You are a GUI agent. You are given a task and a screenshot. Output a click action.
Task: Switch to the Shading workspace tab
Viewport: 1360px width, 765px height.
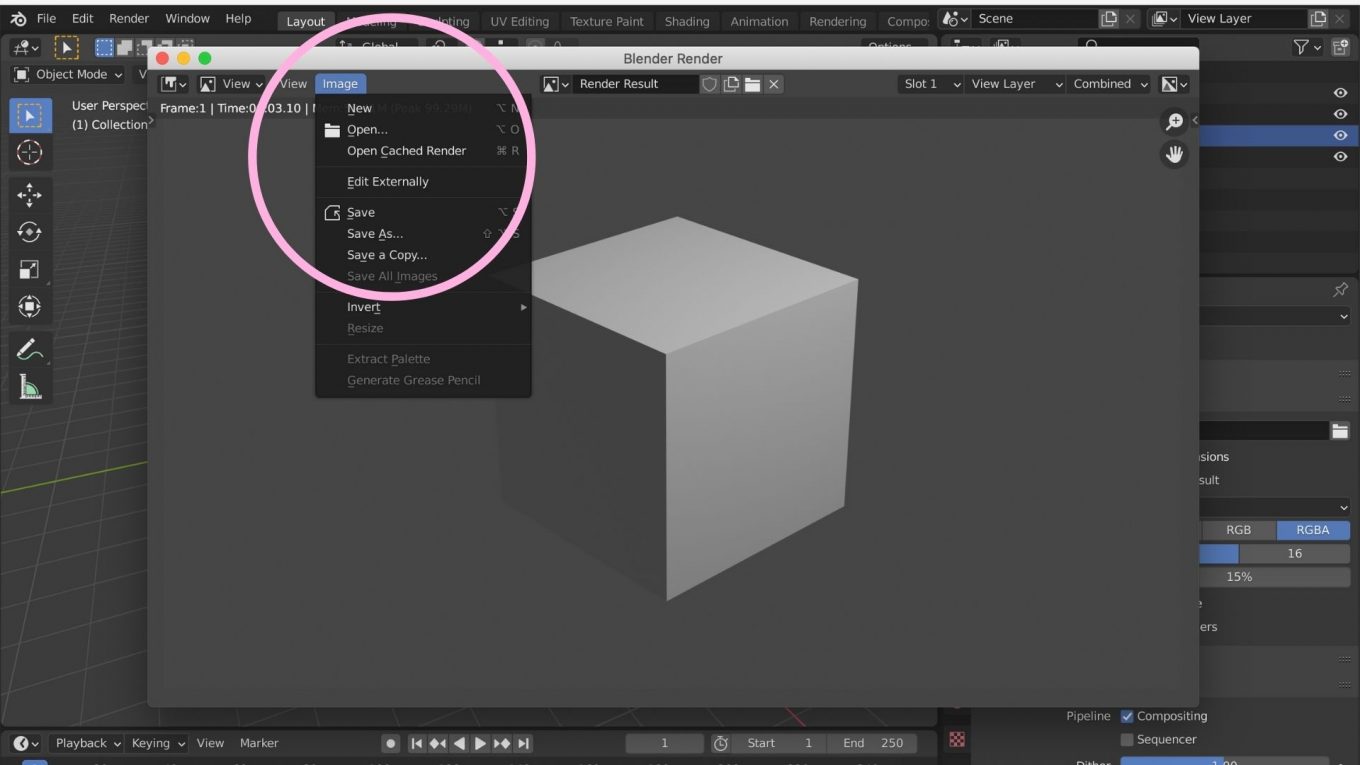coord(687,20)
